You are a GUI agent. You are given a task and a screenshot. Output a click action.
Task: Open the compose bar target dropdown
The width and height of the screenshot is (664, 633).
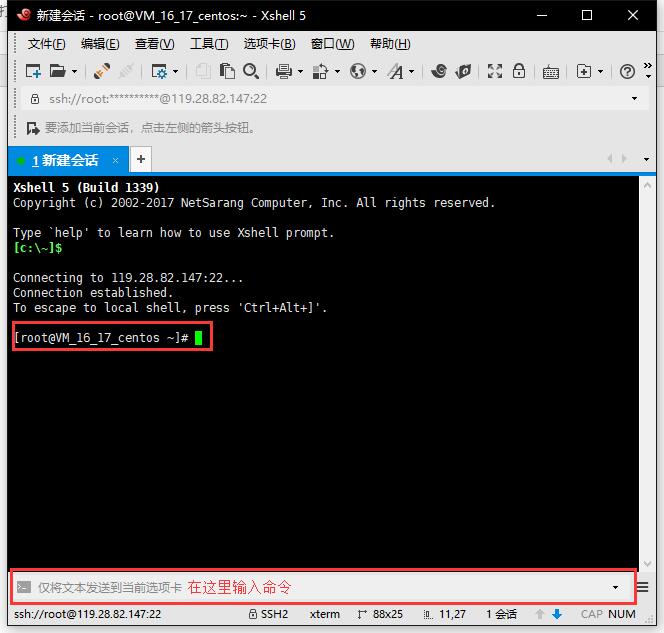(x=615, y=587)
